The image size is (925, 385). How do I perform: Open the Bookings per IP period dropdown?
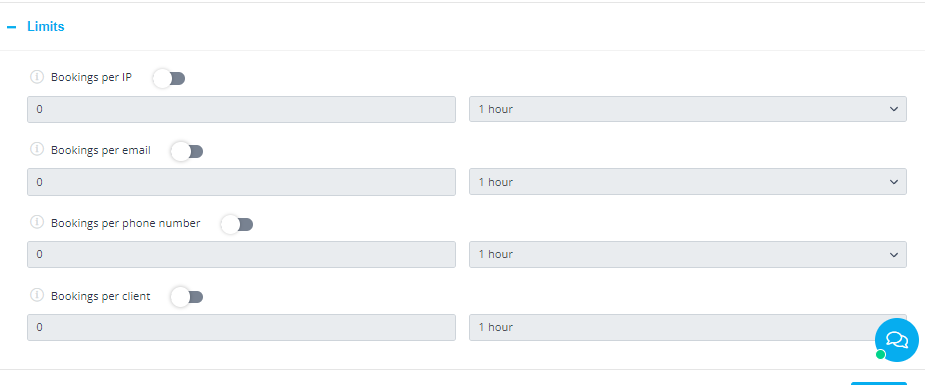click(x=687, y=109)
